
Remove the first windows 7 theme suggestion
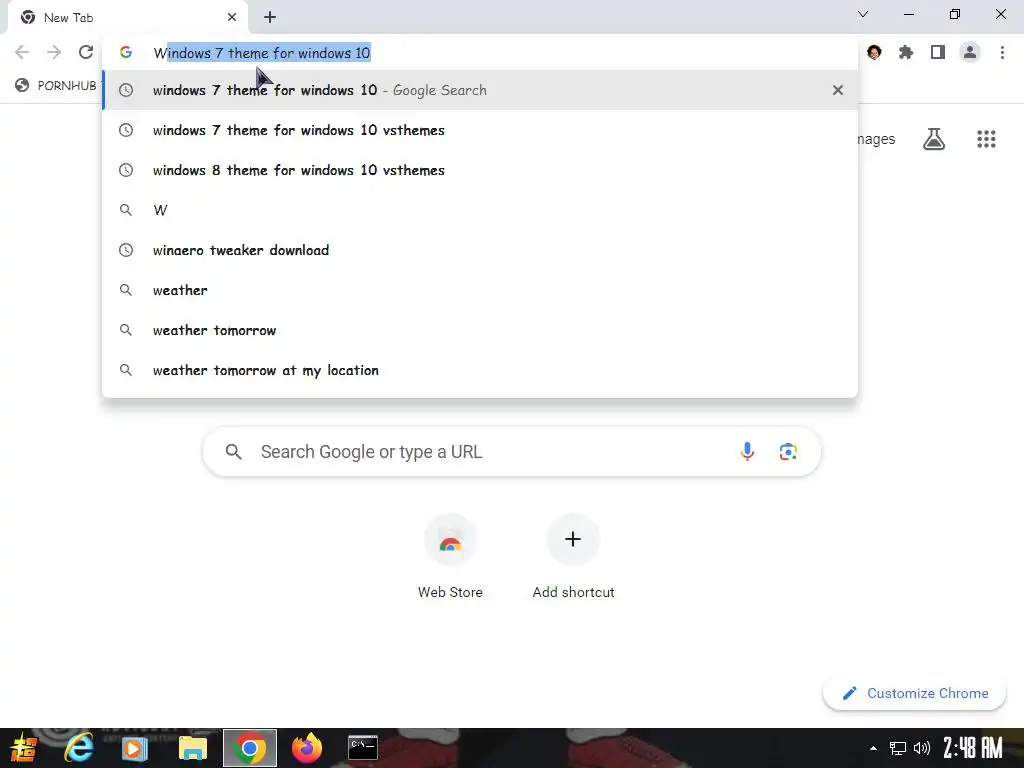[x=837, y=90]
